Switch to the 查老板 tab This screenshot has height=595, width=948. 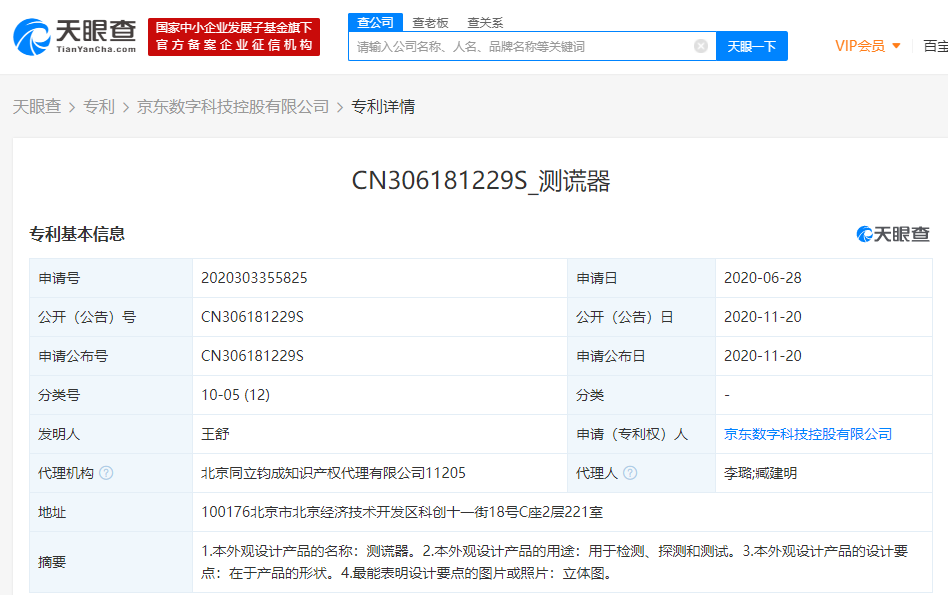430,22
